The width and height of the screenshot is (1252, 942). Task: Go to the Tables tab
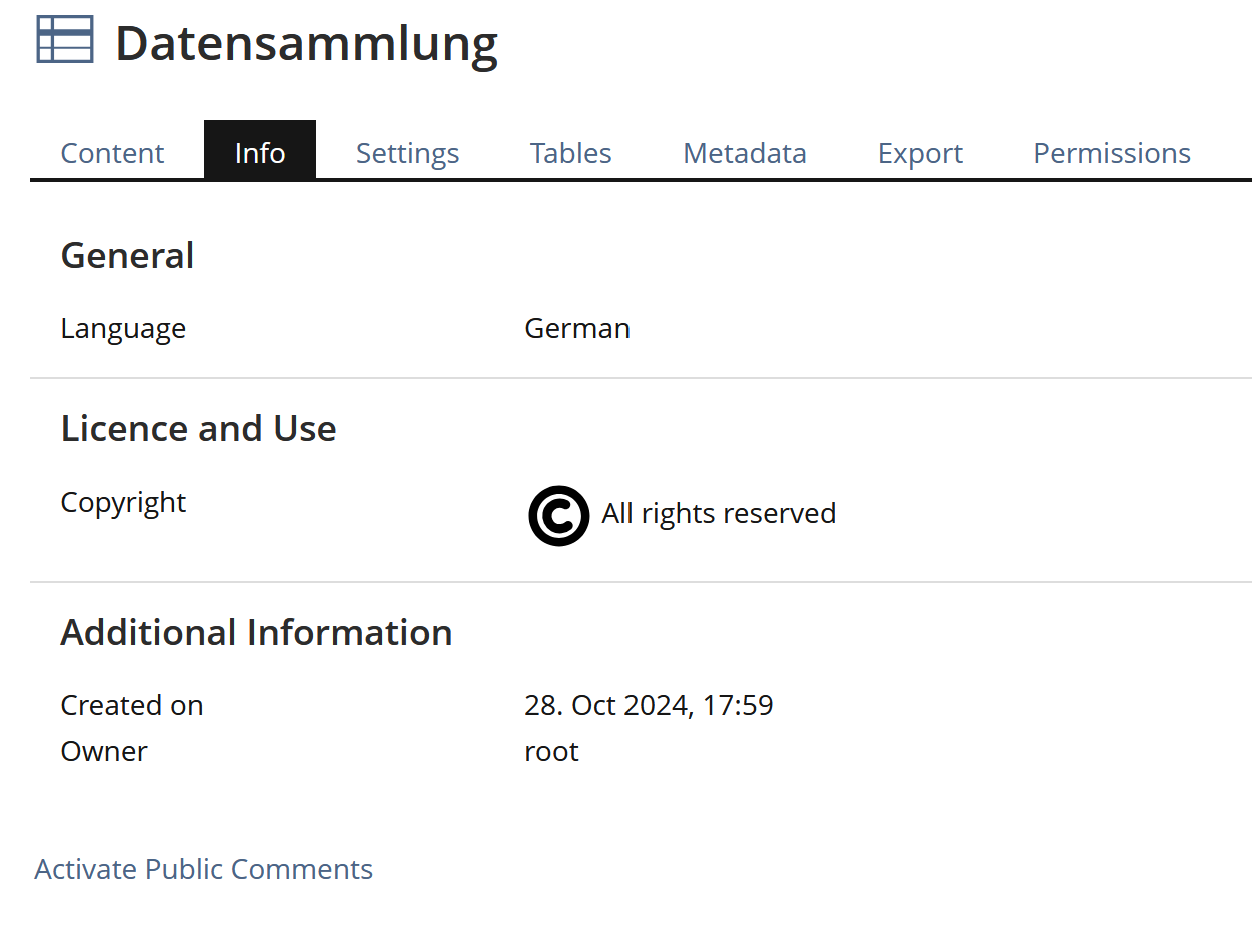(x=570, y=153)
